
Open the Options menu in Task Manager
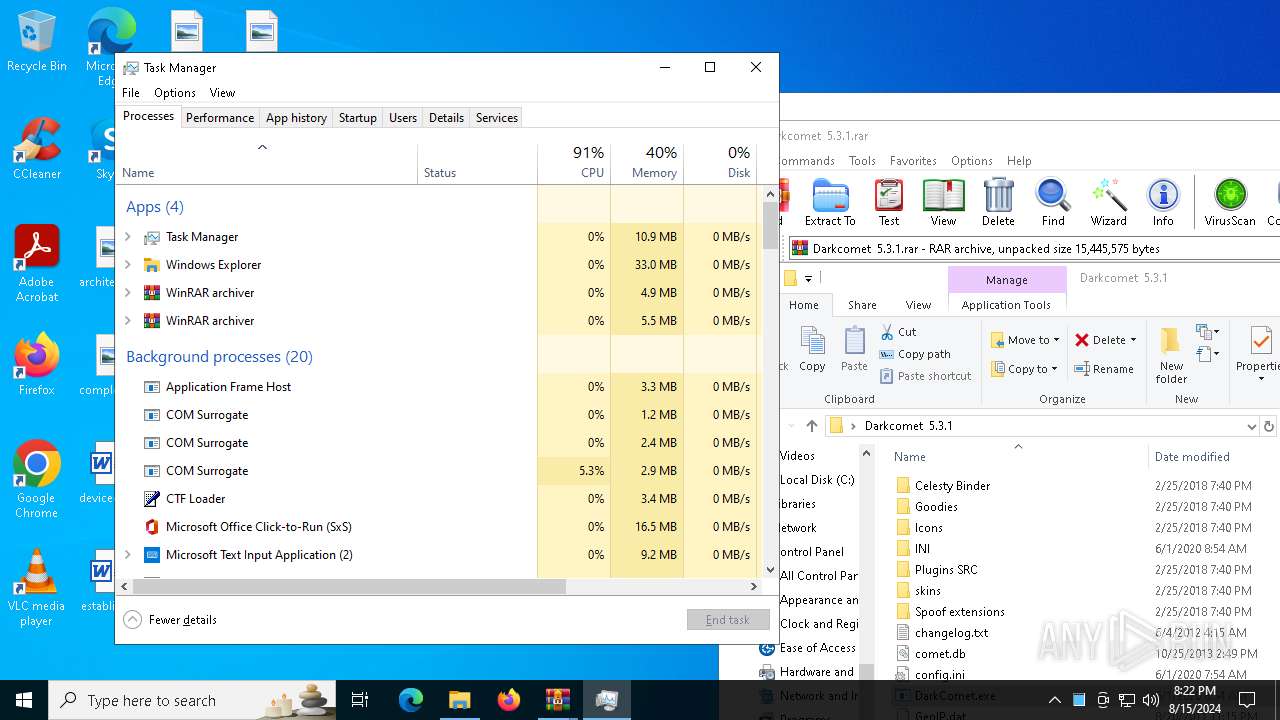click(175, 93)
